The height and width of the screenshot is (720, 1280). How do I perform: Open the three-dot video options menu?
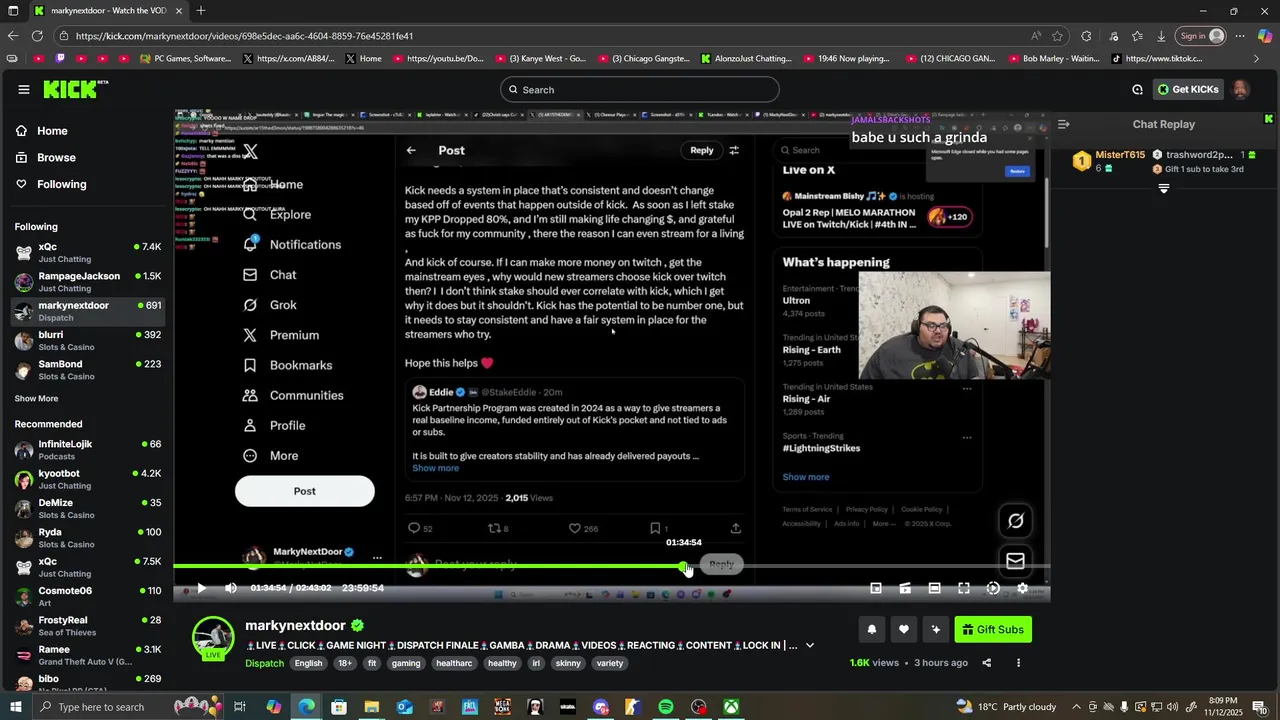tap(1018, 662)
